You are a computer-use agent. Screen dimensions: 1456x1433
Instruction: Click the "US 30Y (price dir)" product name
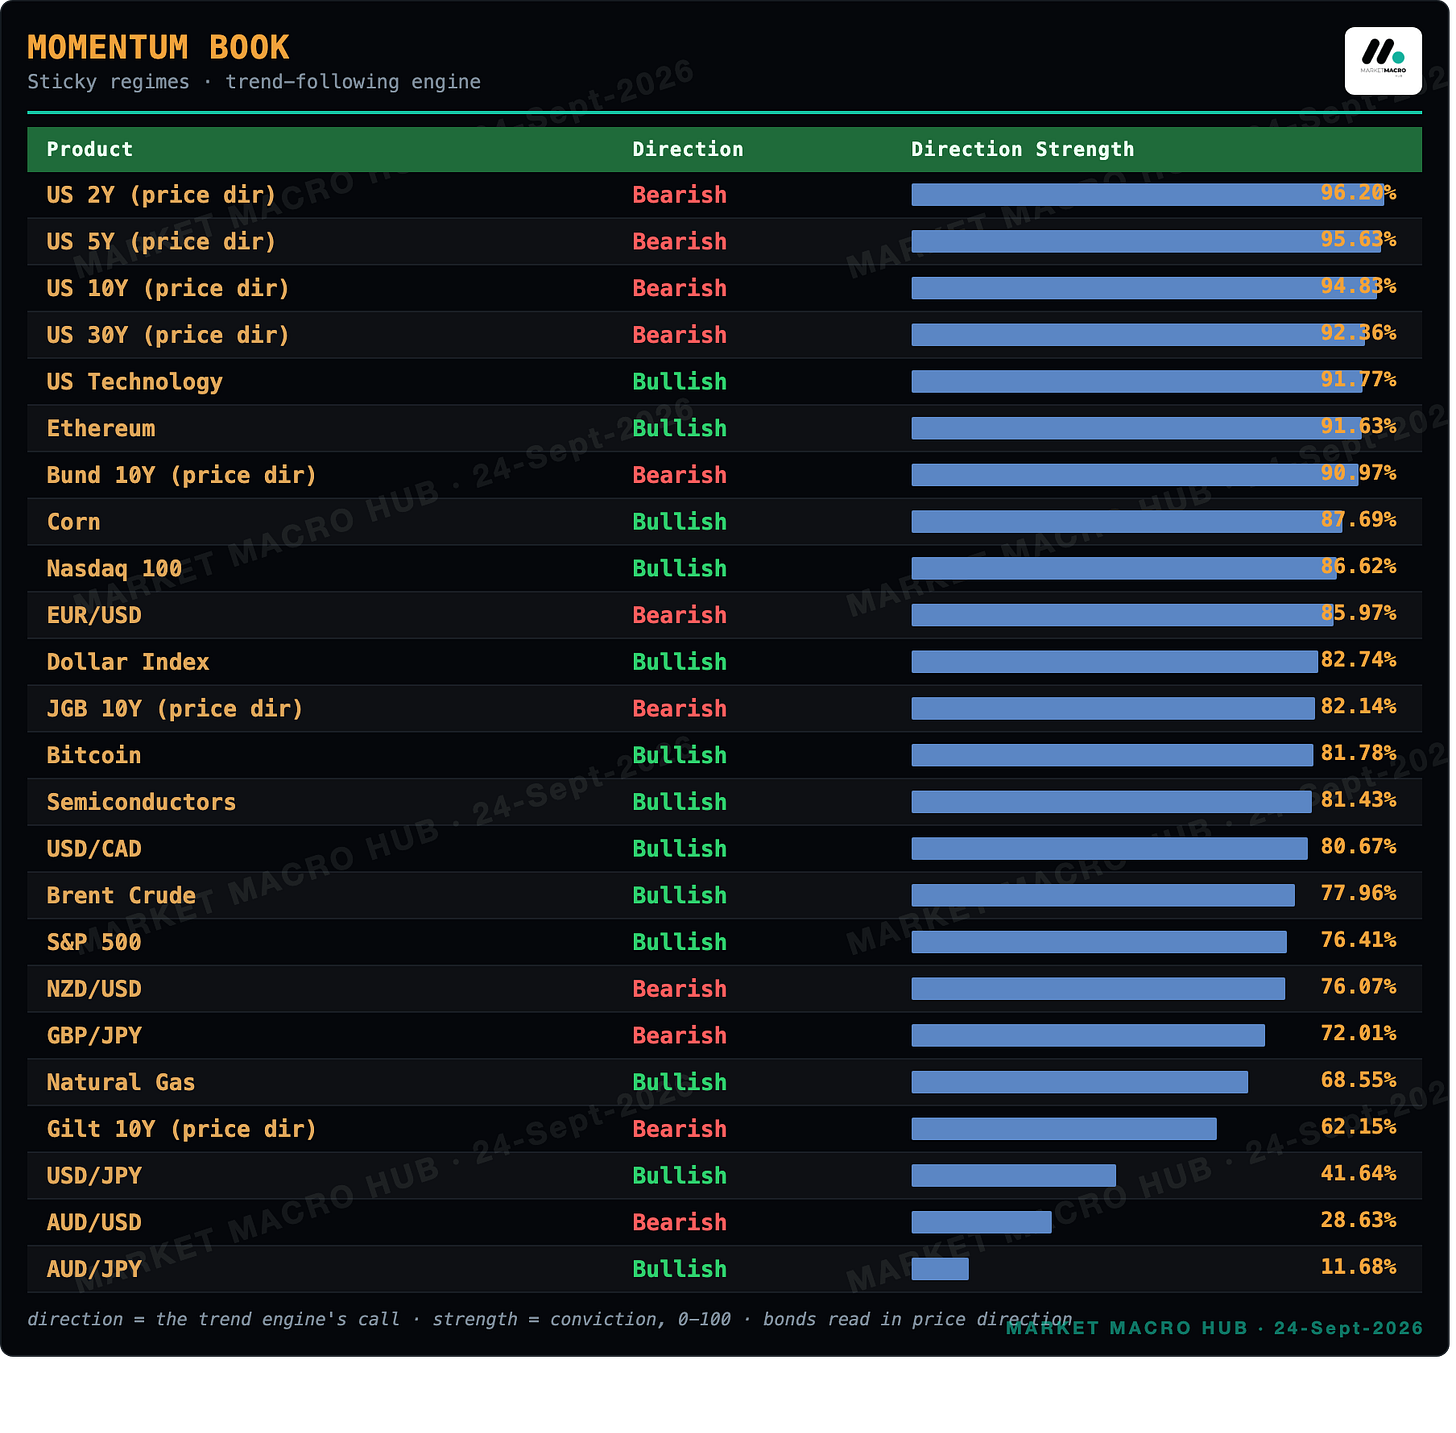coord(168,335)
